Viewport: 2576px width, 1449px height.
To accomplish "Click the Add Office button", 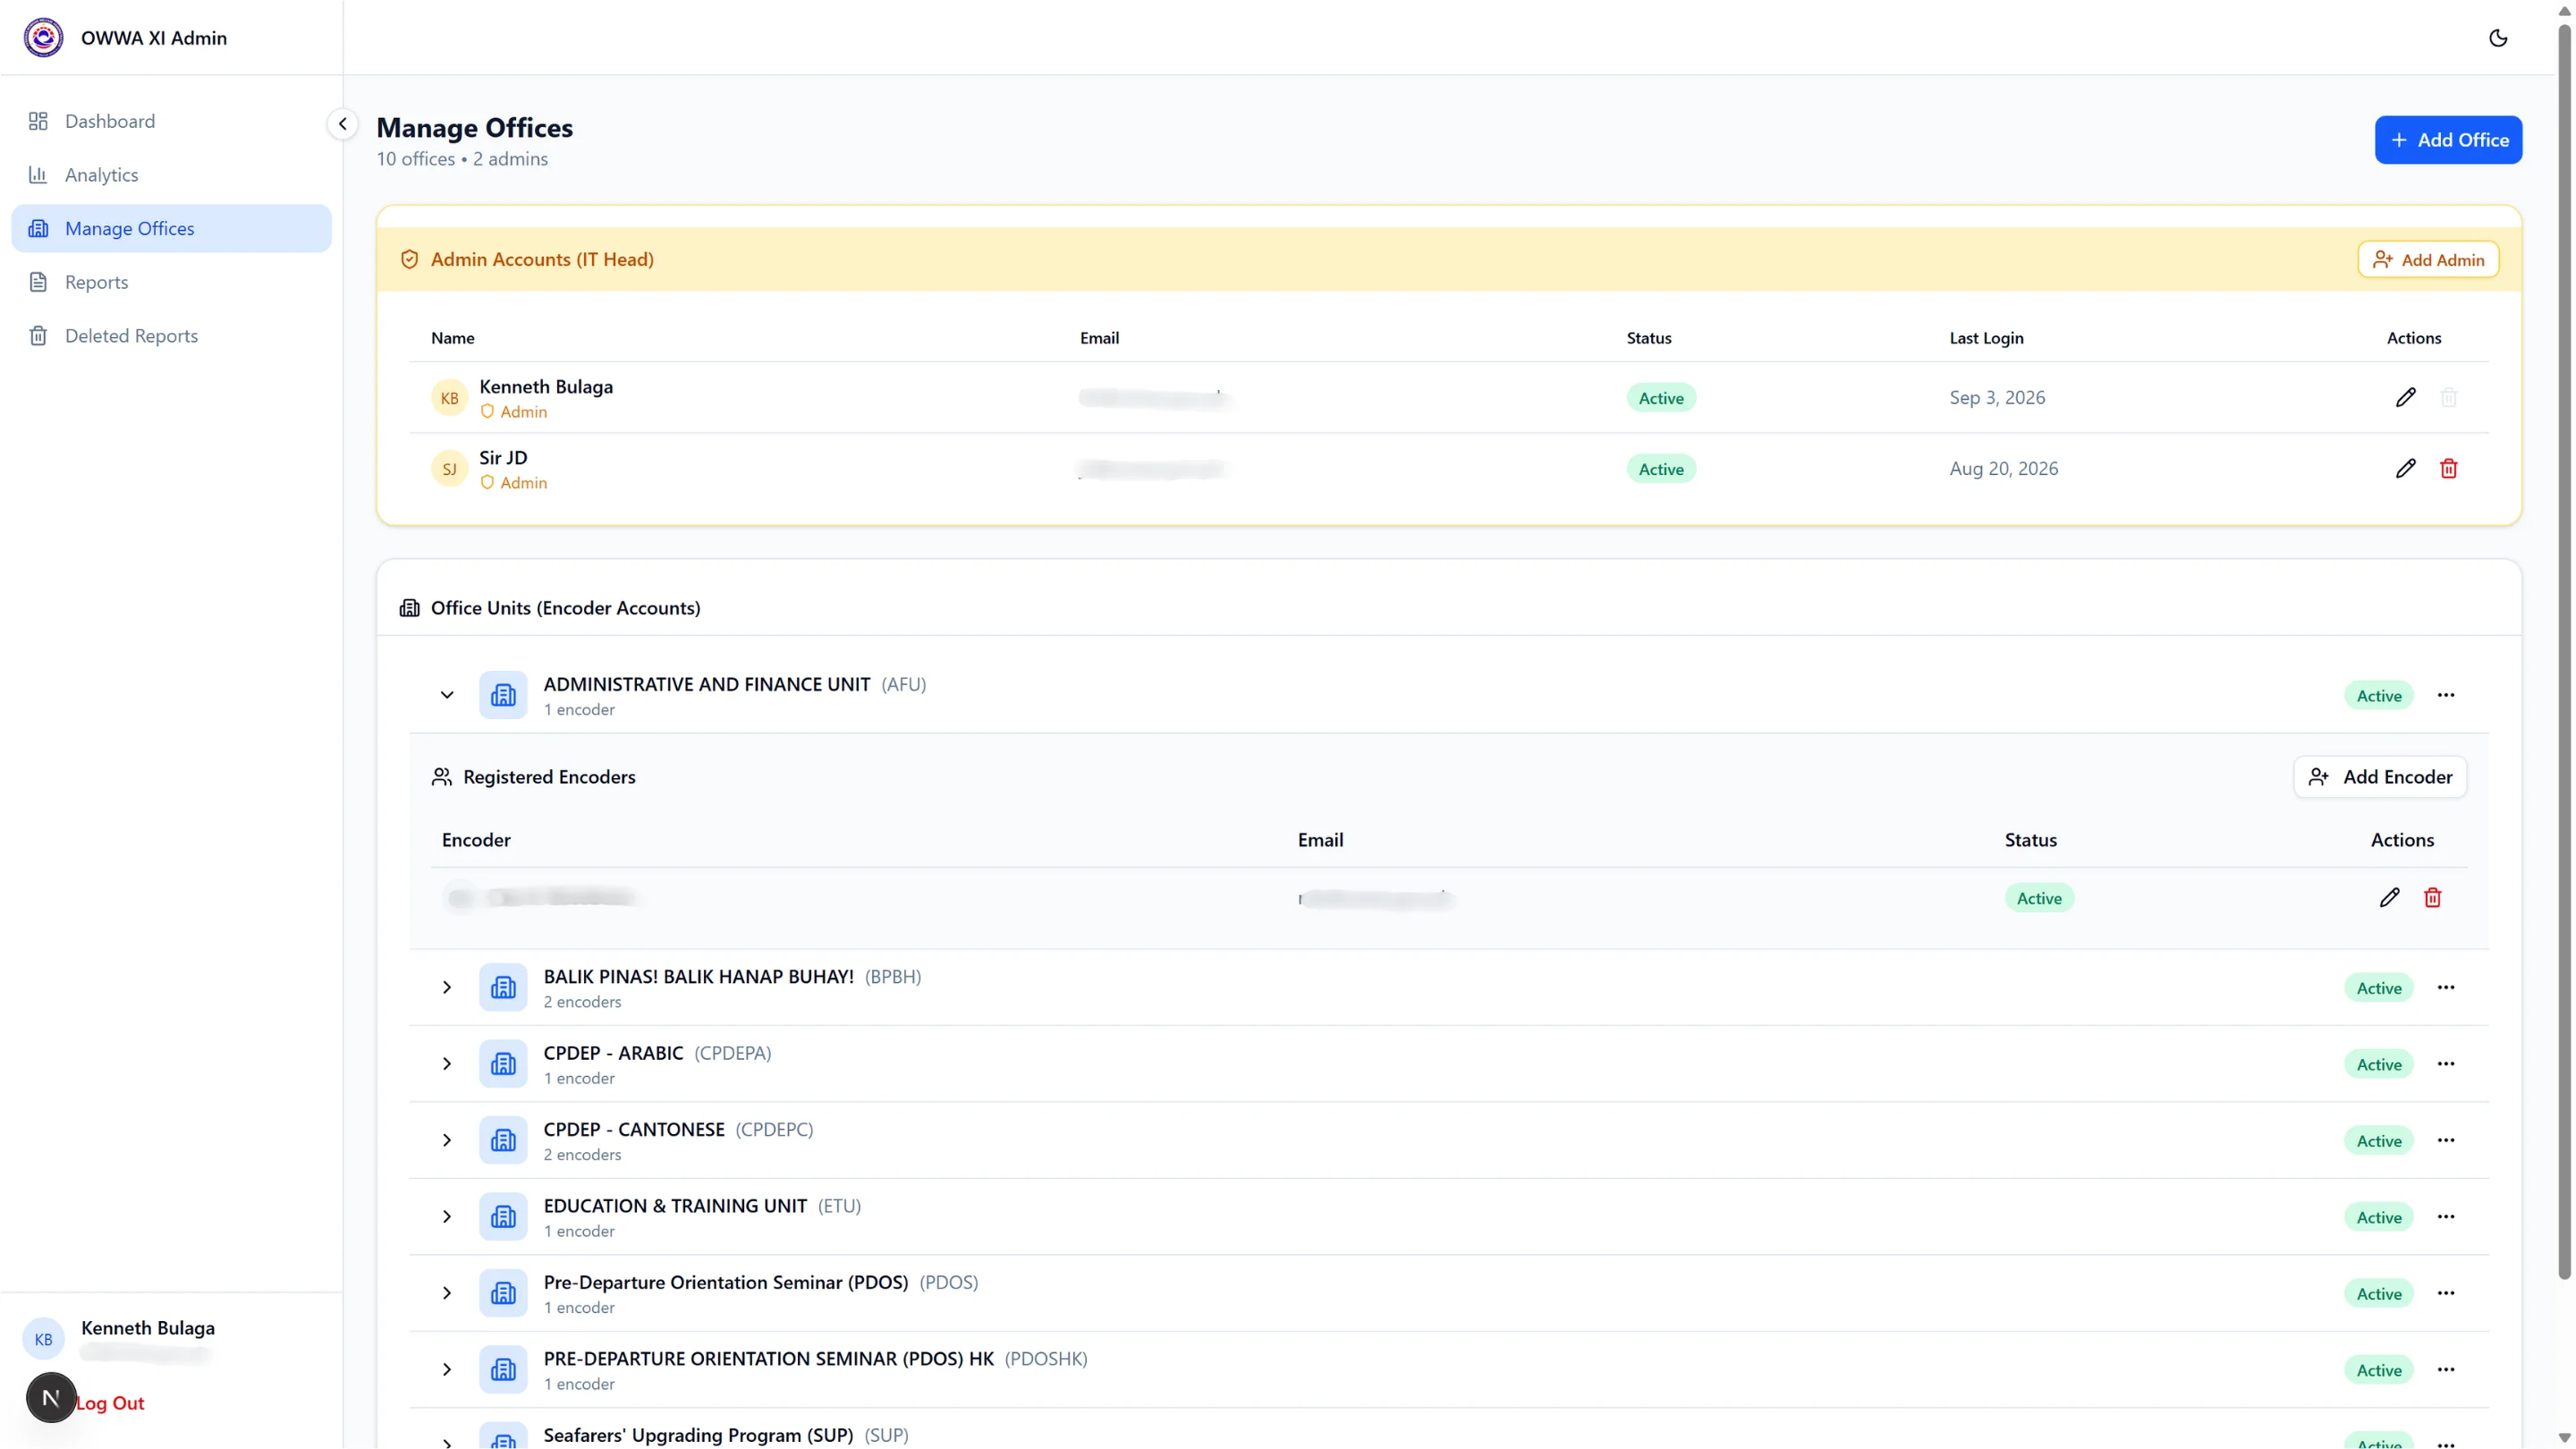I will pos(2448,140).
